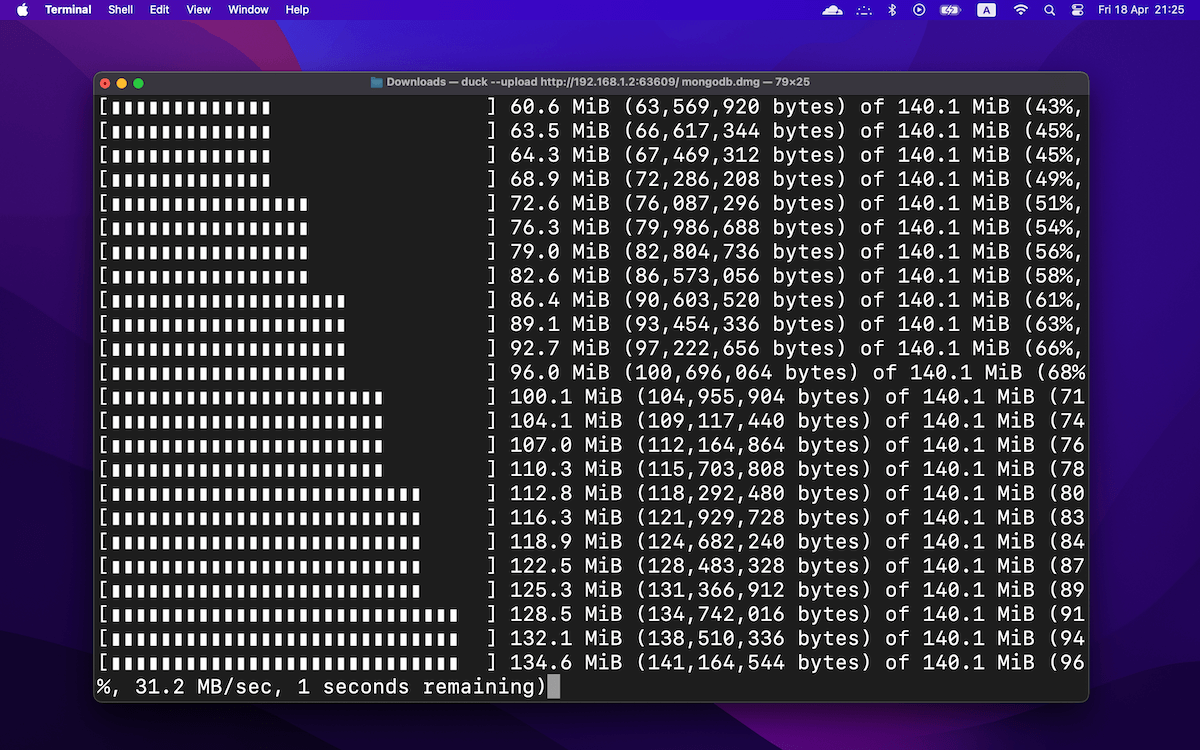Open the Help menu
Viewport: 1200px width, 750px height.
click(x=297, y=10)
